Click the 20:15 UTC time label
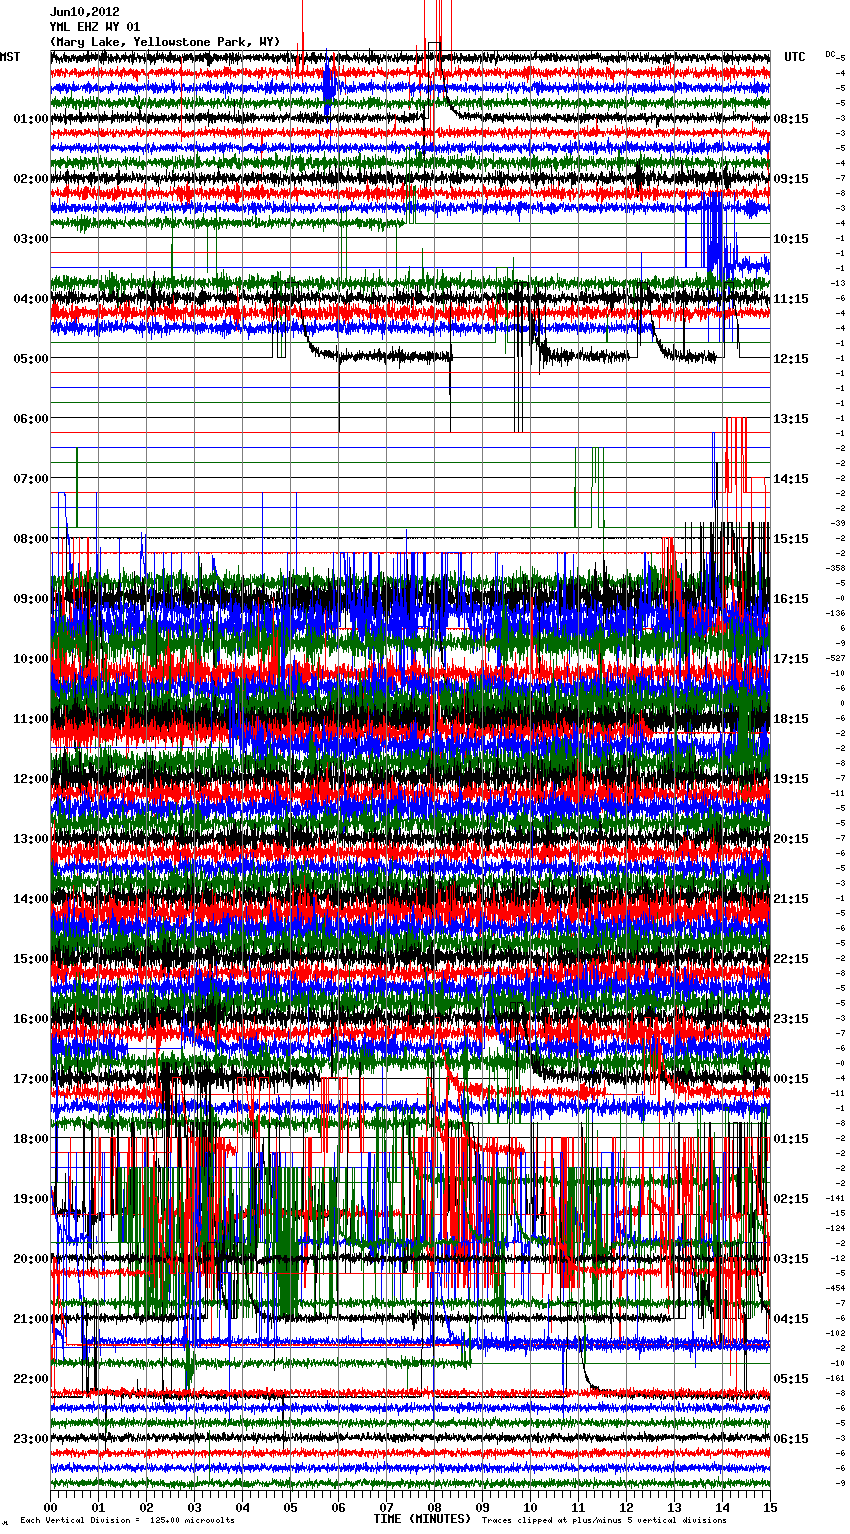Screen dimensions: 850x1534 pos(791,839)
